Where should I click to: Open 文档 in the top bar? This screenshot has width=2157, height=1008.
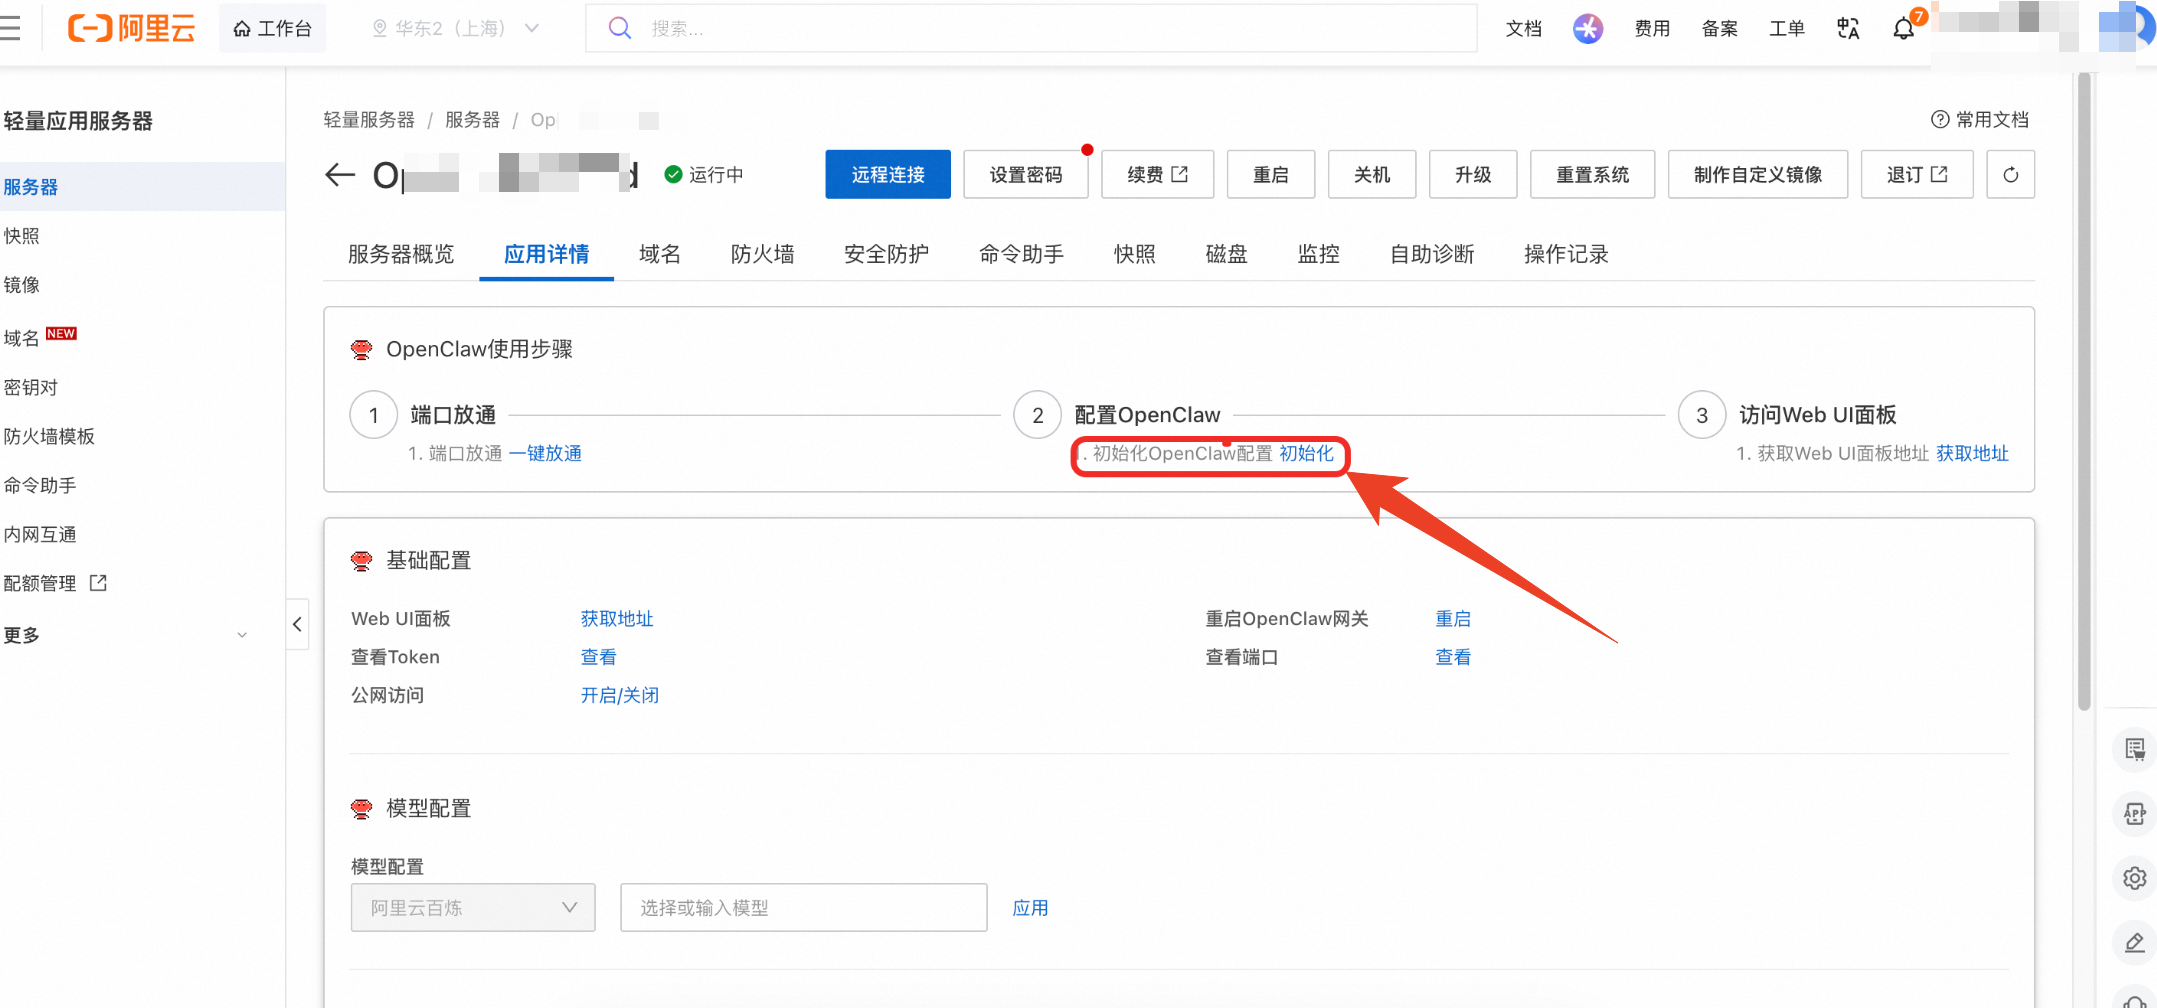click(1523, 29)
